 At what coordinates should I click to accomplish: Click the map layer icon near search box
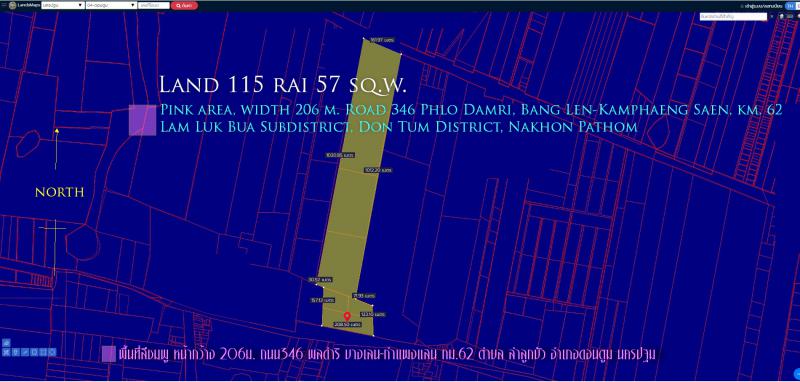click(782, 16)
